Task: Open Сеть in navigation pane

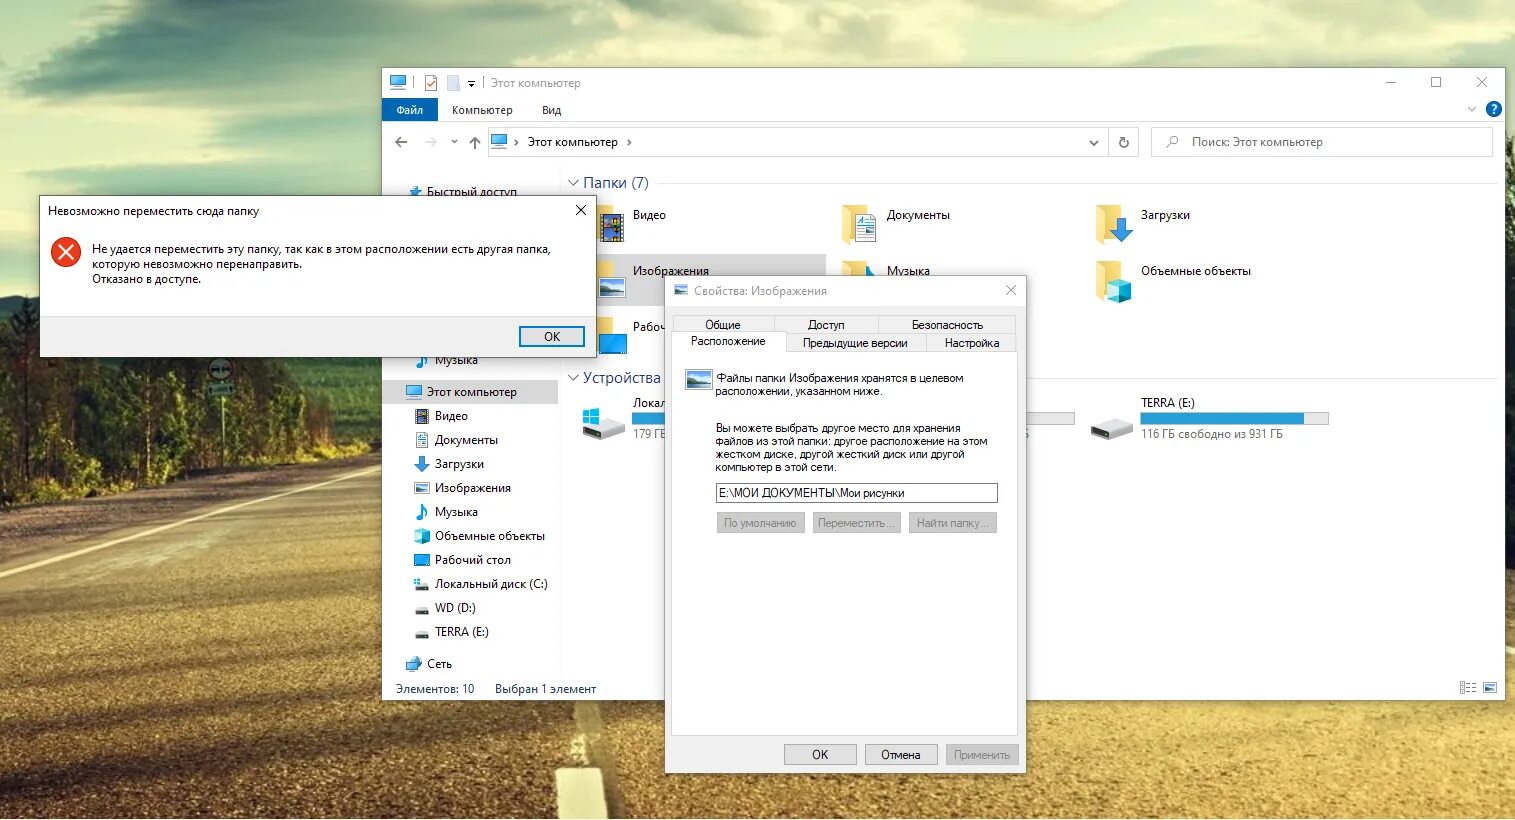Action: click(x=439, y=664)
